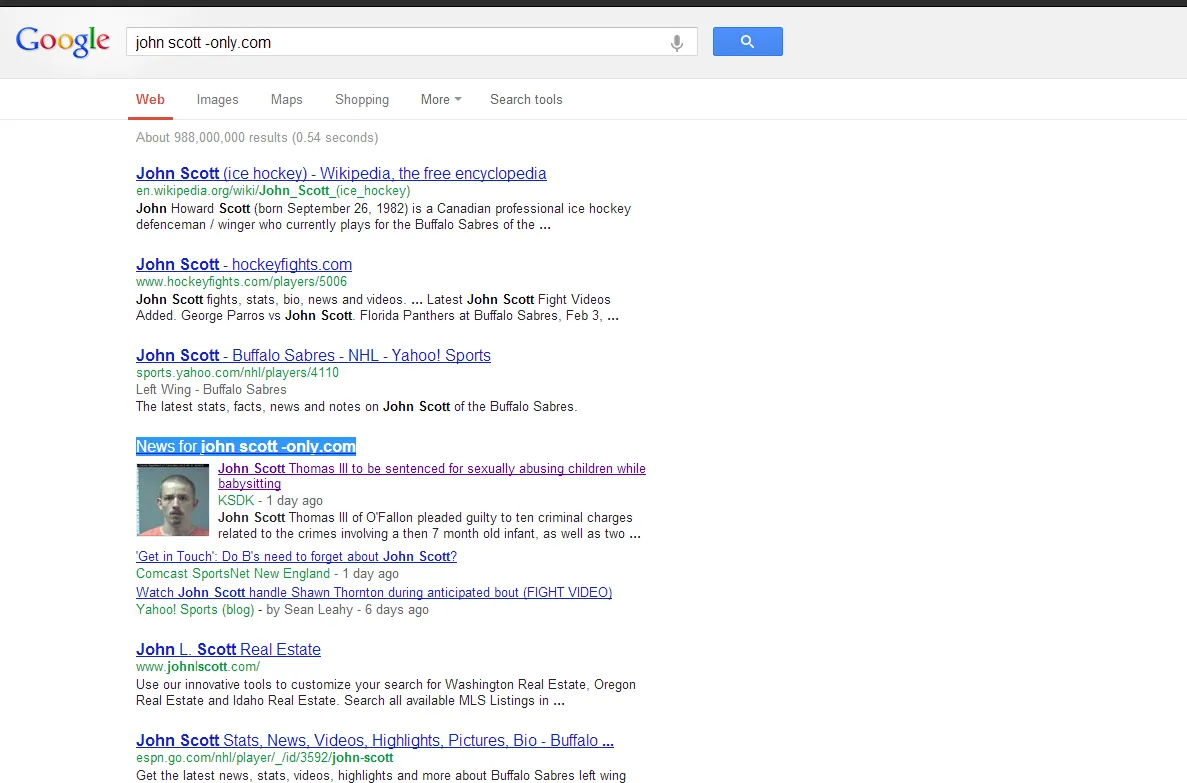
Task: Open the Shawn Thornton fight video link
Action: pyautogui.click(x=374, y=592)
